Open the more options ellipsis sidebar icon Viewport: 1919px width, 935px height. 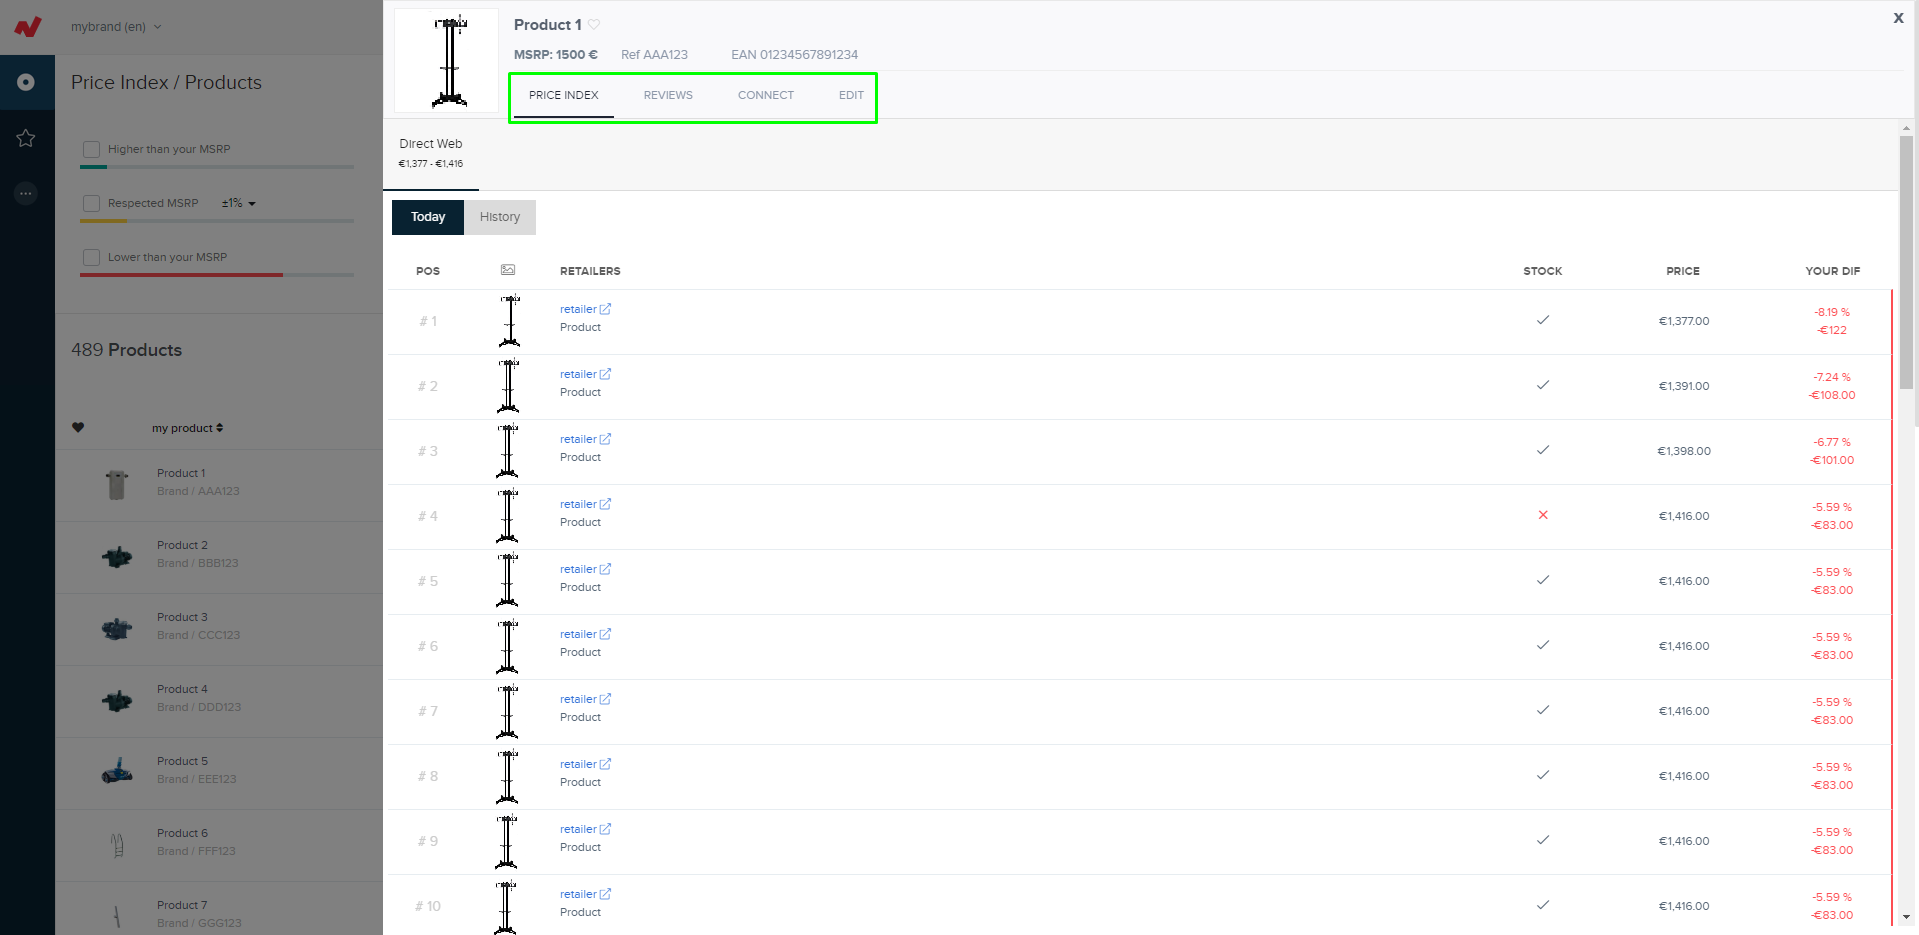26,193
